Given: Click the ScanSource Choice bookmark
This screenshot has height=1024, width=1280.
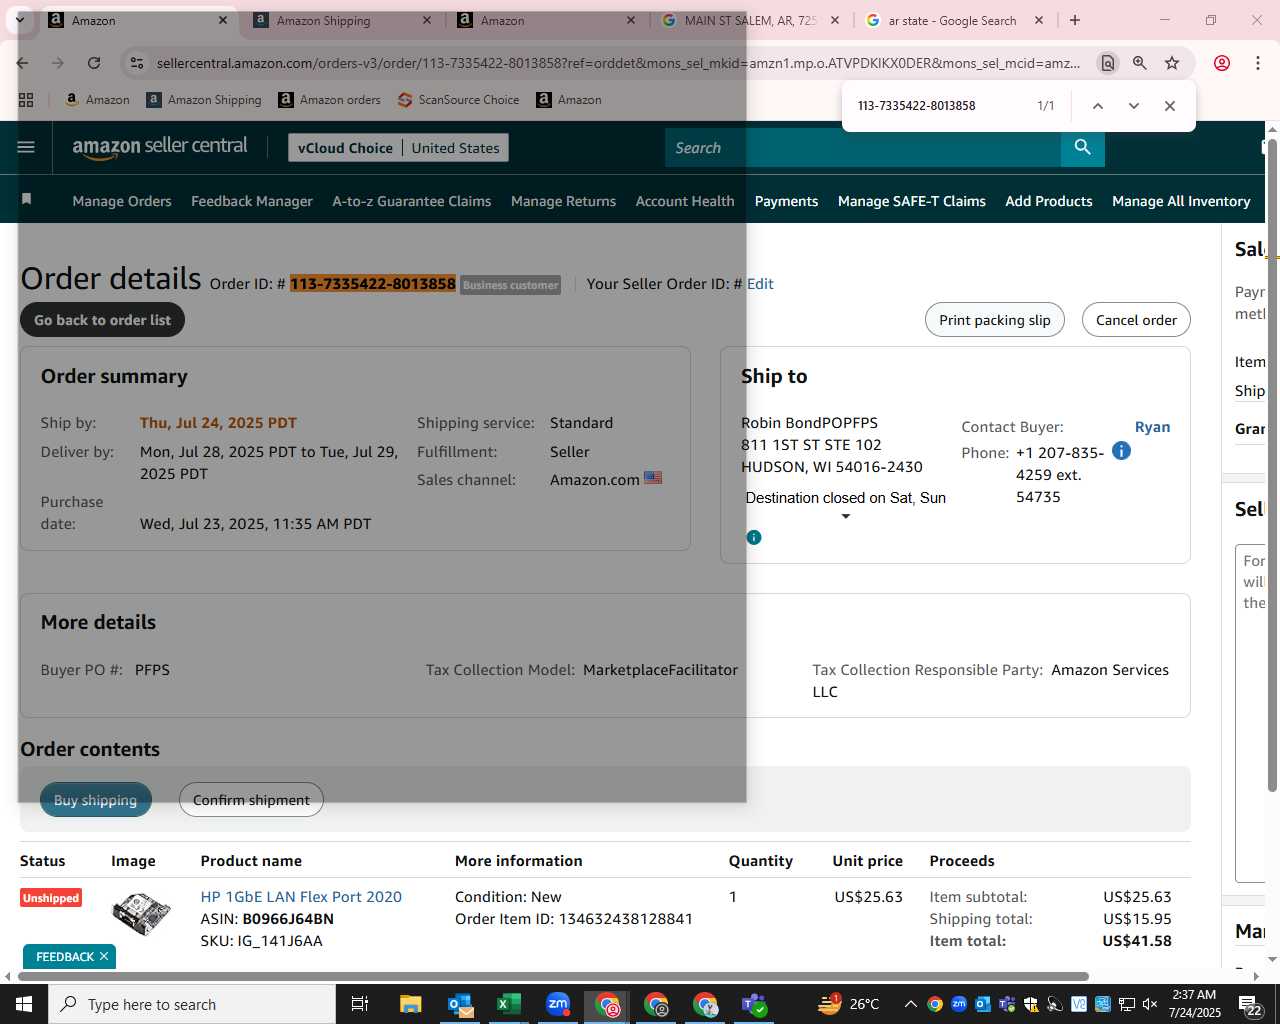Looking at the screenshot, I should click(x=458, y=100).
